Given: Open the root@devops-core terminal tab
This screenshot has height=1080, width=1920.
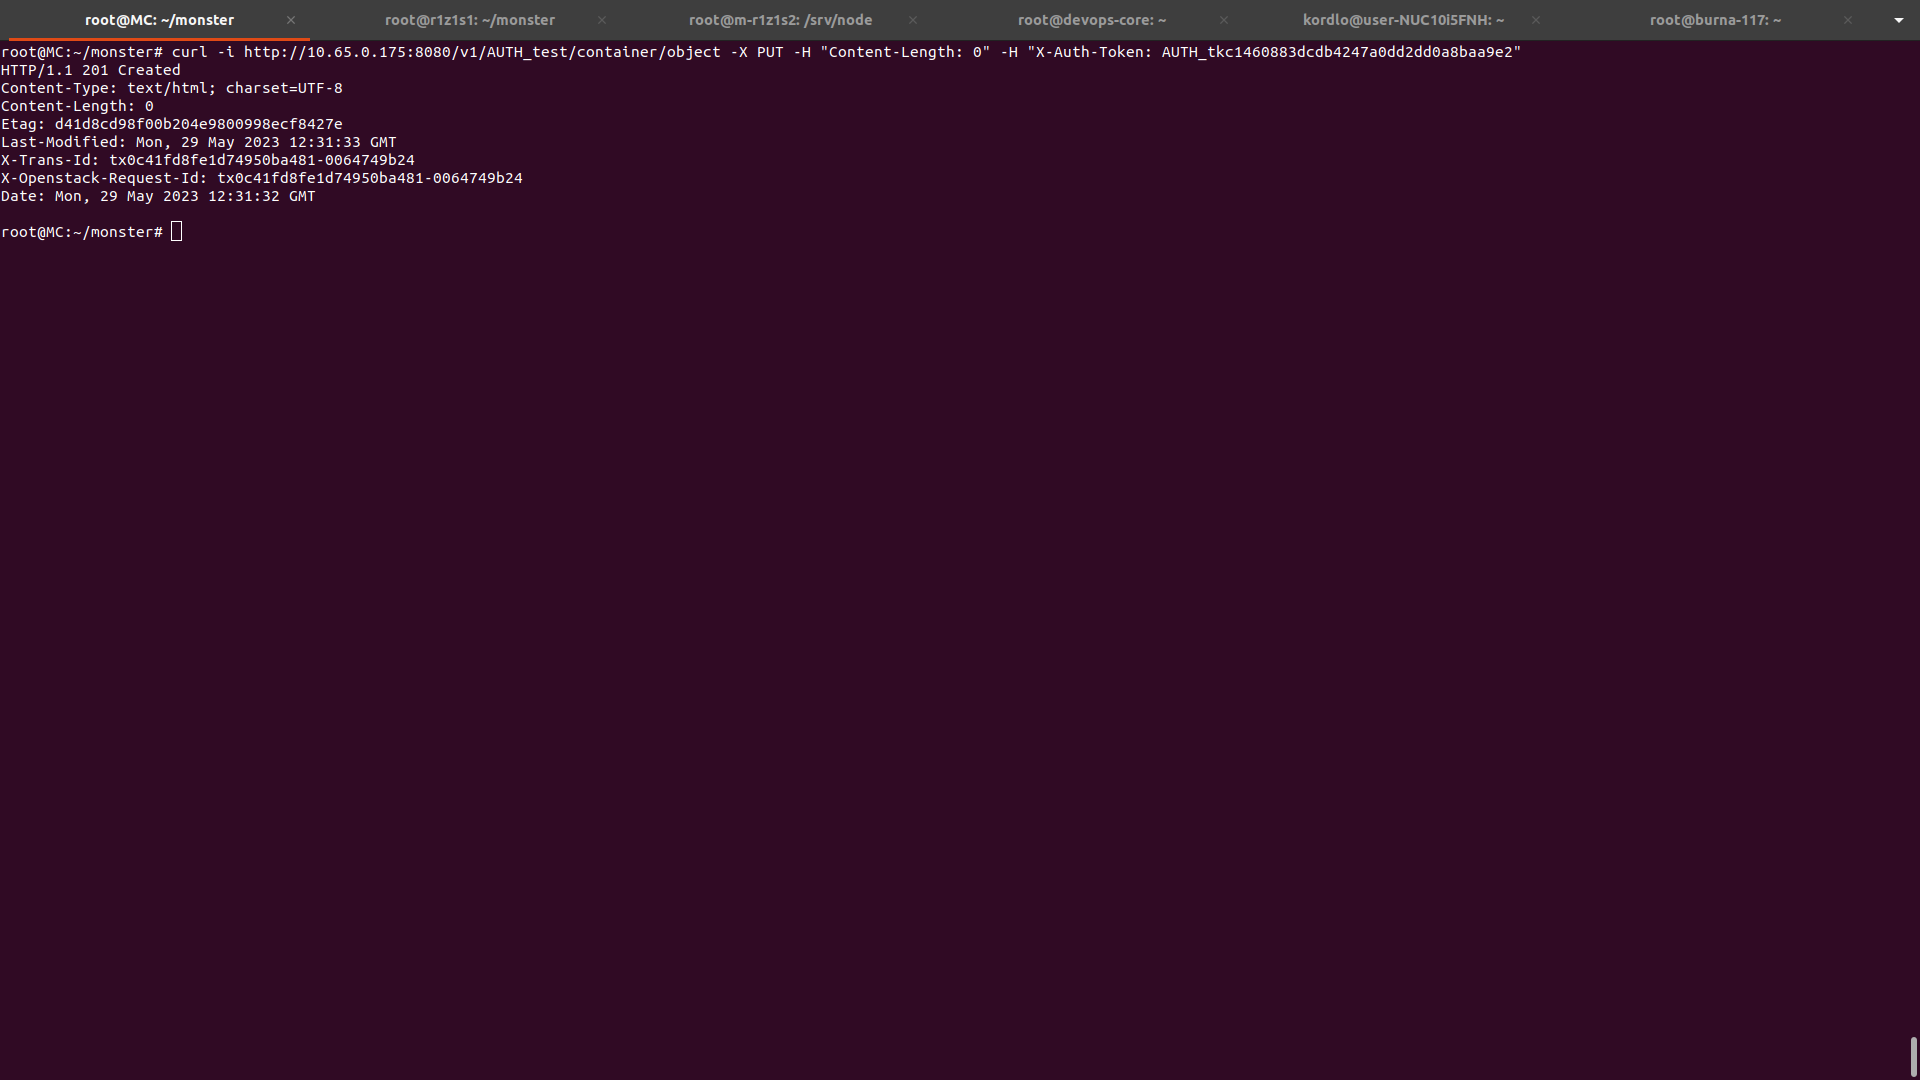Looking at the screenshot, I should pyautogui.click(x=1091, y=20).
